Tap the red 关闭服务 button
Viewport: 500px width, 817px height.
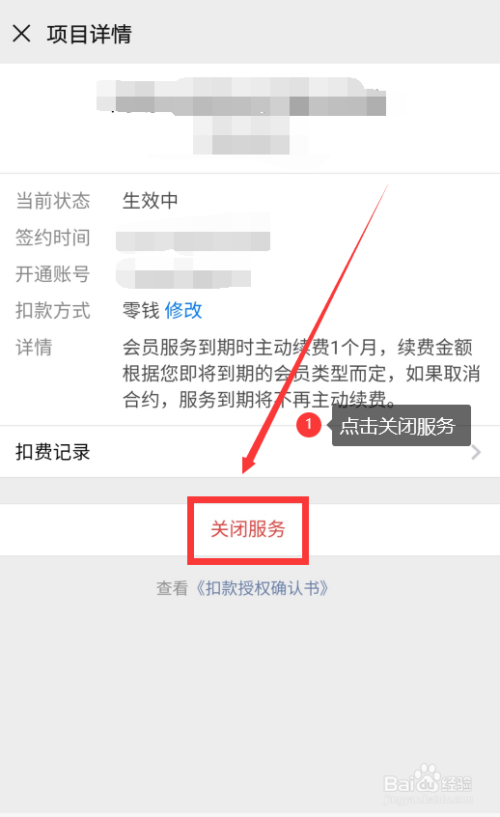pos(248,529)
